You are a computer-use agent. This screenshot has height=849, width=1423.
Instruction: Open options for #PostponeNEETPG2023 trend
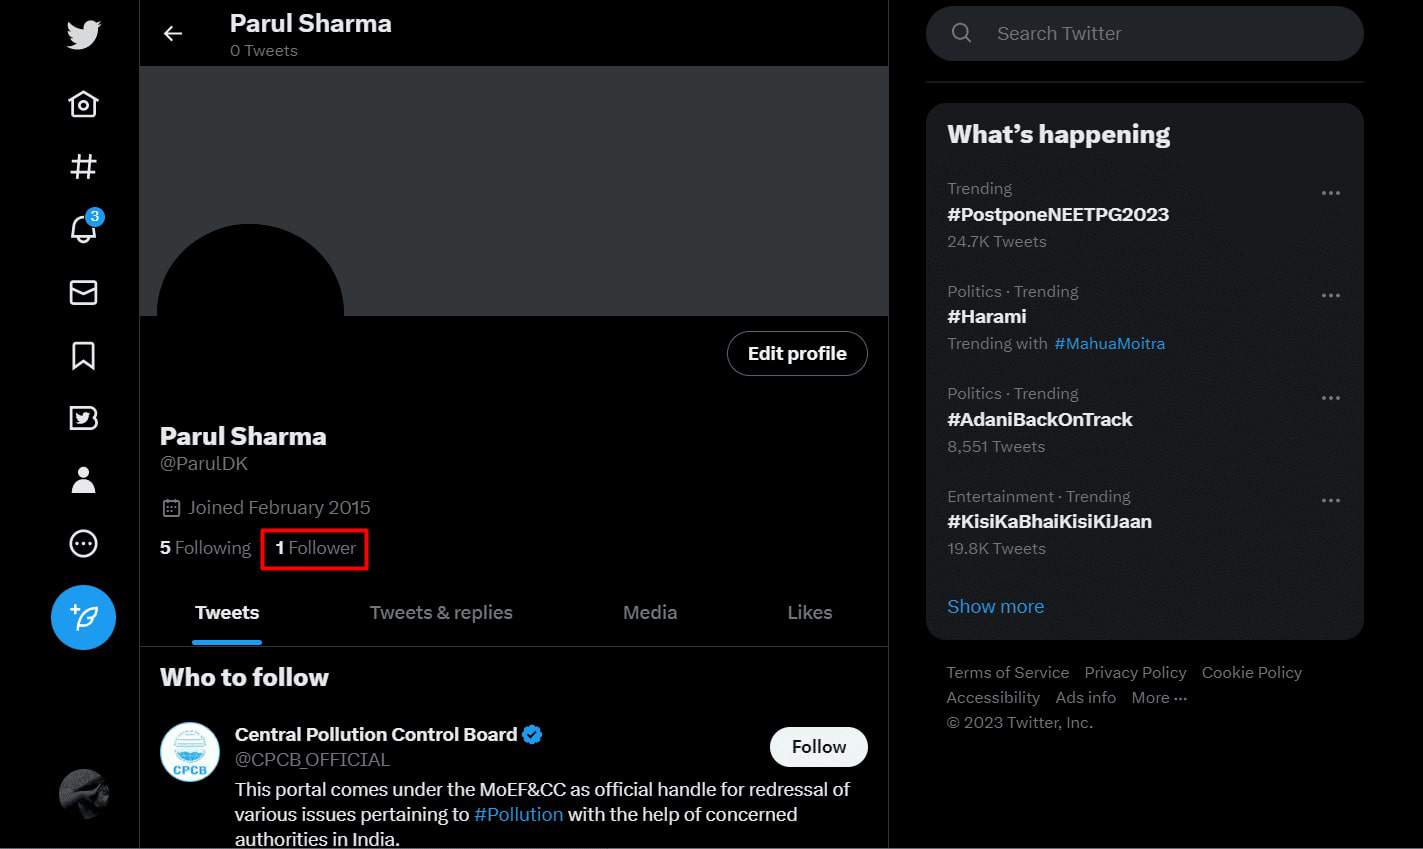[1330, 193]
